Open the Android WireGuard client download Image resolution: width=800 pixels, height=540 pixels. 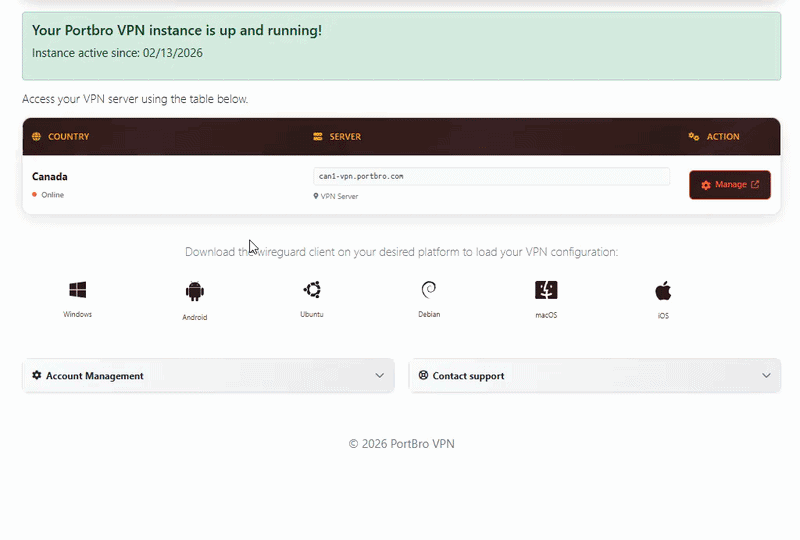point(195,291)
